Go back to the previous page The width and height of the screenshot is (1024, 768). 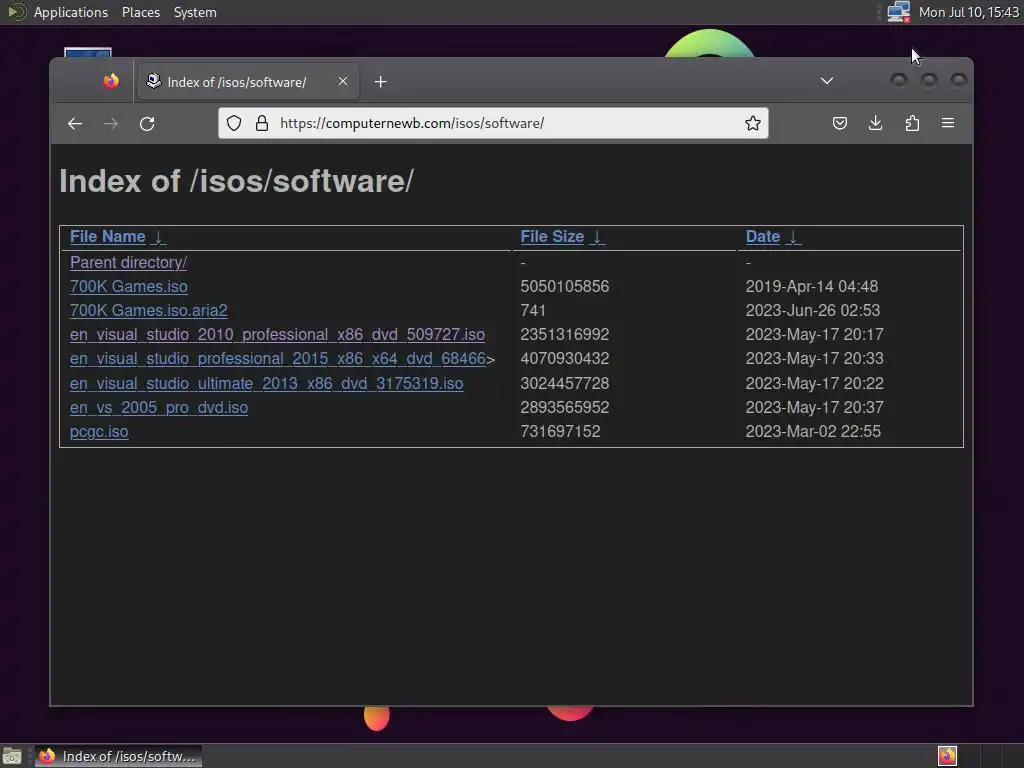click(x=75, y=123)
